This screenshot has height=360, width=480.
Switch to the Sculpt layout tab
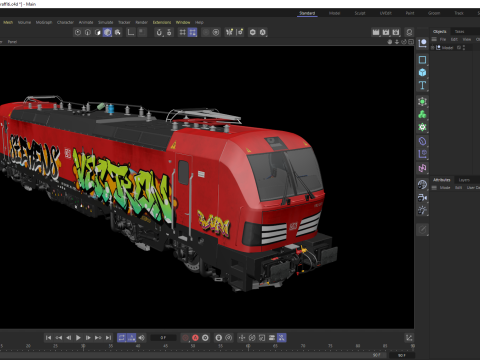point(360,13)
